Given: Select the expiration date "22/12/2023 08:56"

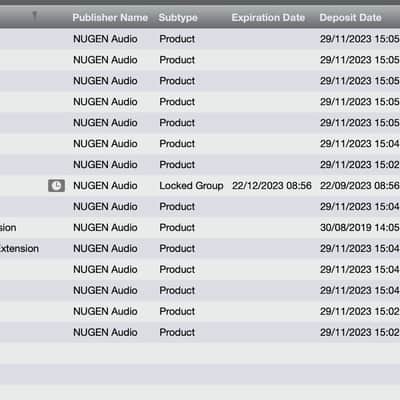Looking at the screenshot, I should click(272, 186).
